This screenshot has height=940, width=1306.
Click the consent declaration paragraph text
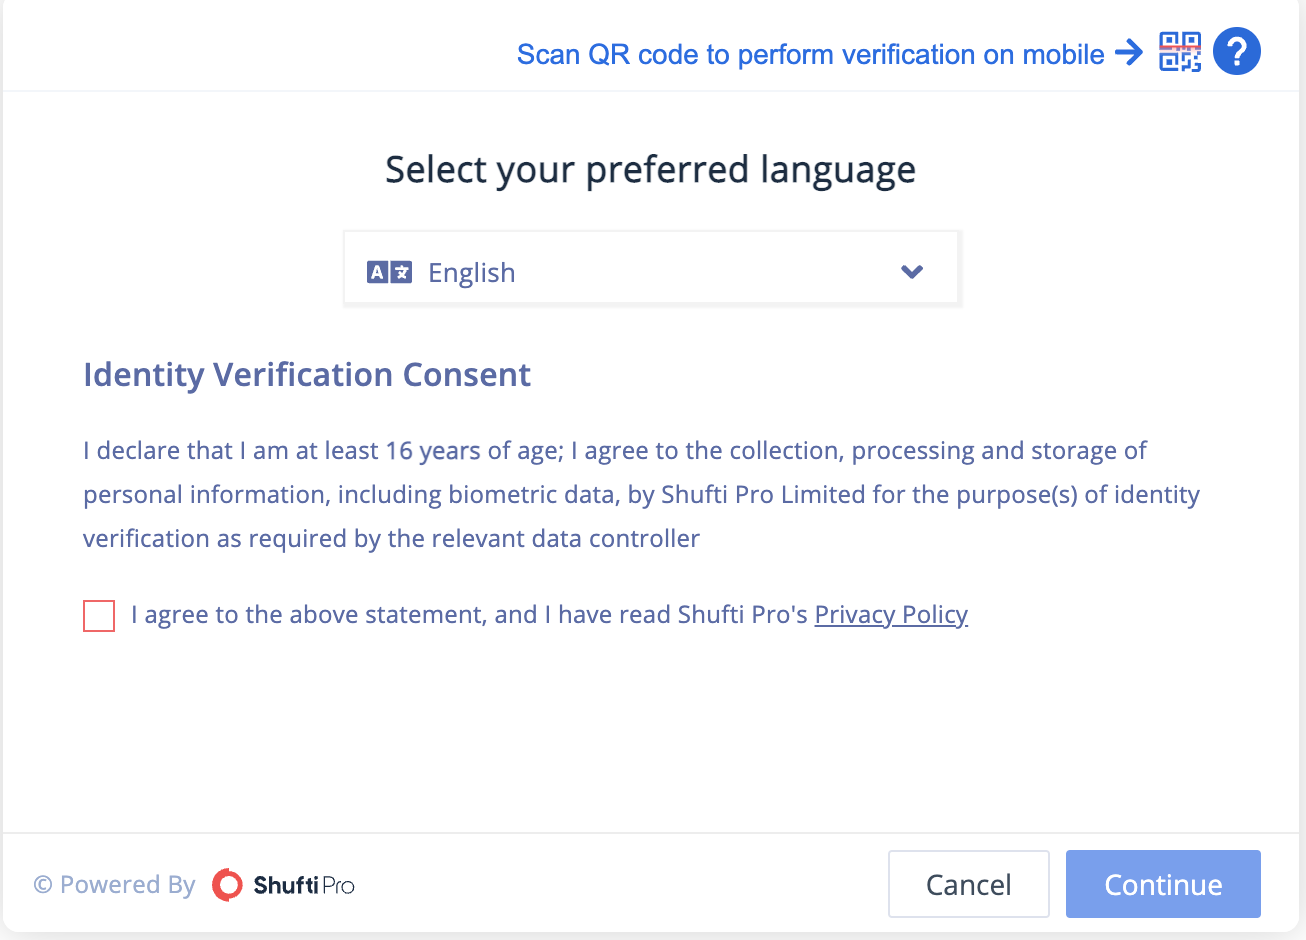(641, 495)
